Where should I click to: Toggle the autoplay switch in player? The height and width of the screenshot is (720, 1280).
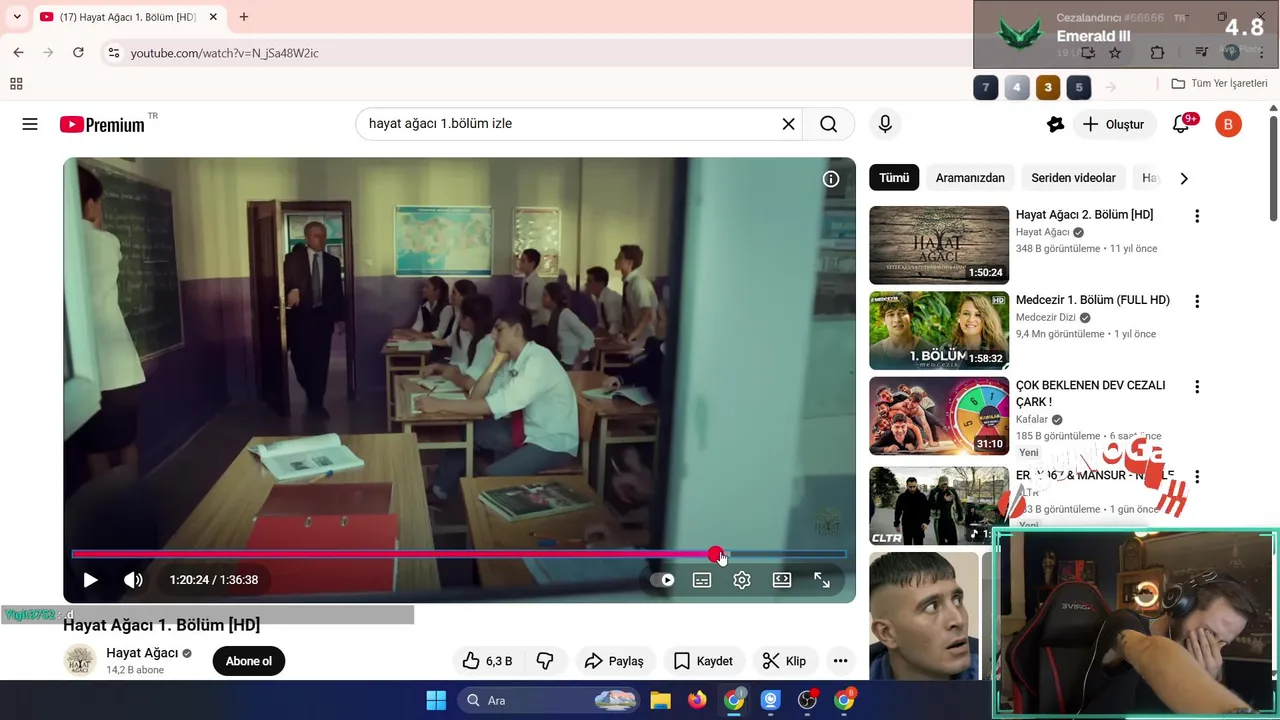pos(662,580)
